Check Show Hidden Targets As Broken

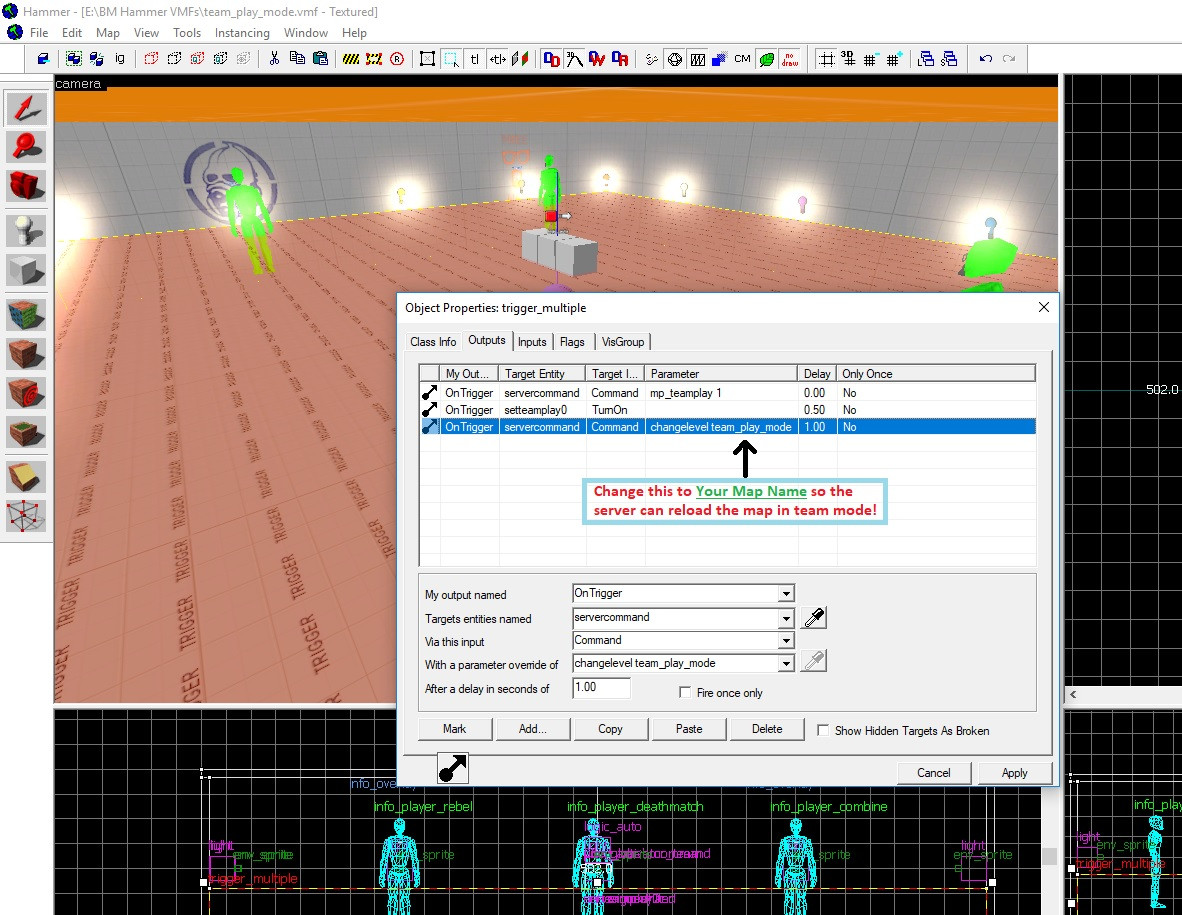[823, 730]
